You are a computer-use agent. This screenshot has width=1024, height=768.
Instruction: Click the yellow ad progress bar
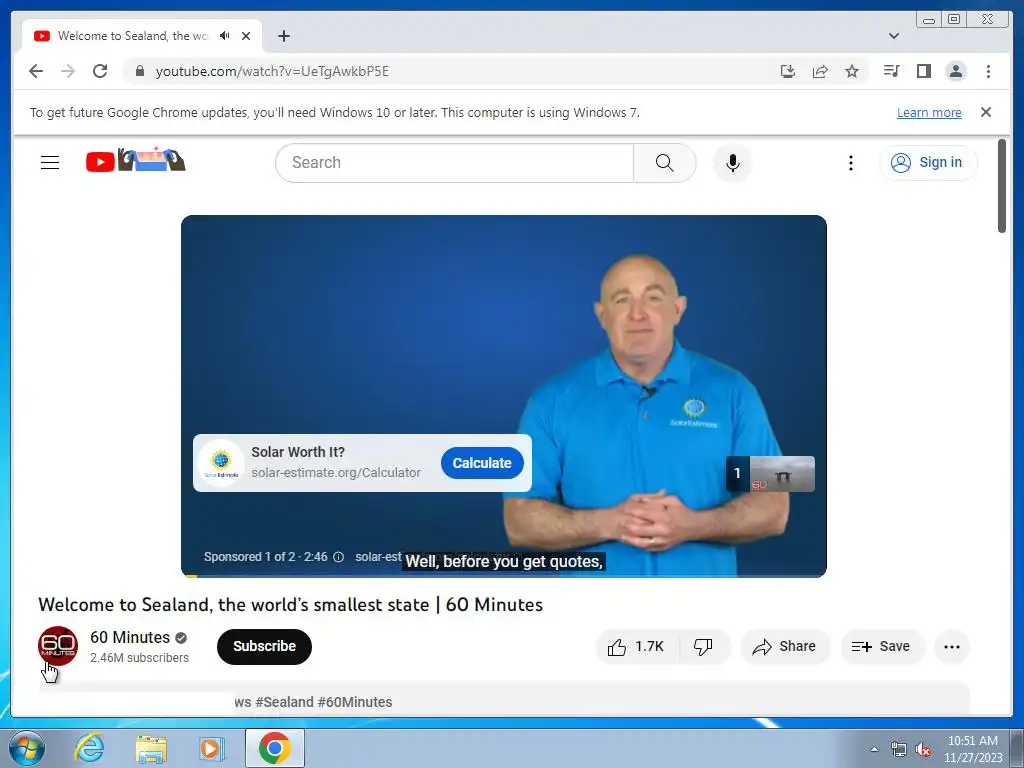[189, 575]
